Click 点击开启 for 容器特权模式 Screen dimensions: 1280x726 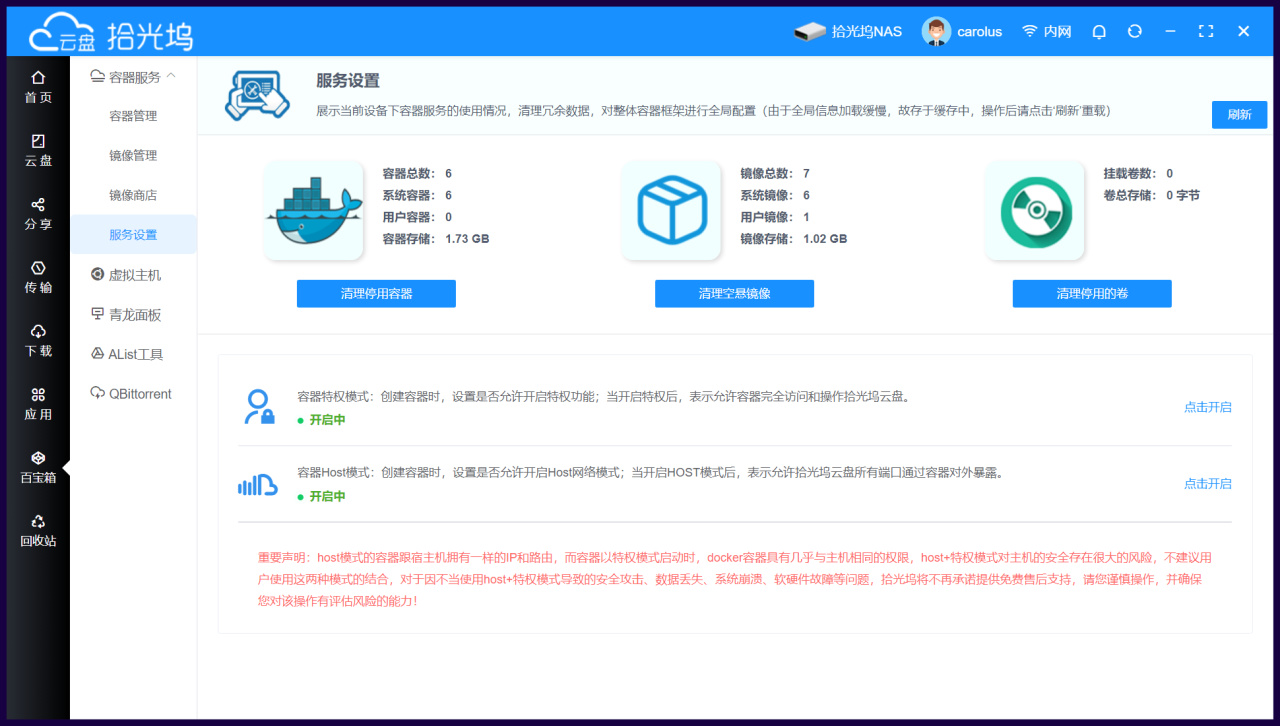click(x=1208, y=407)
